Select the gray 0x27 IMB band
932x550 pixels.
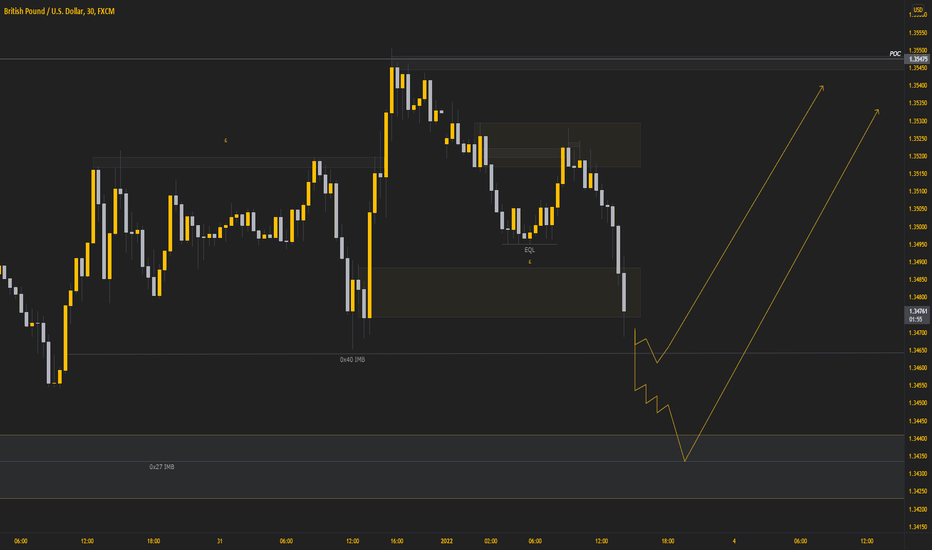pyautogui.click(x=452, y=467)
